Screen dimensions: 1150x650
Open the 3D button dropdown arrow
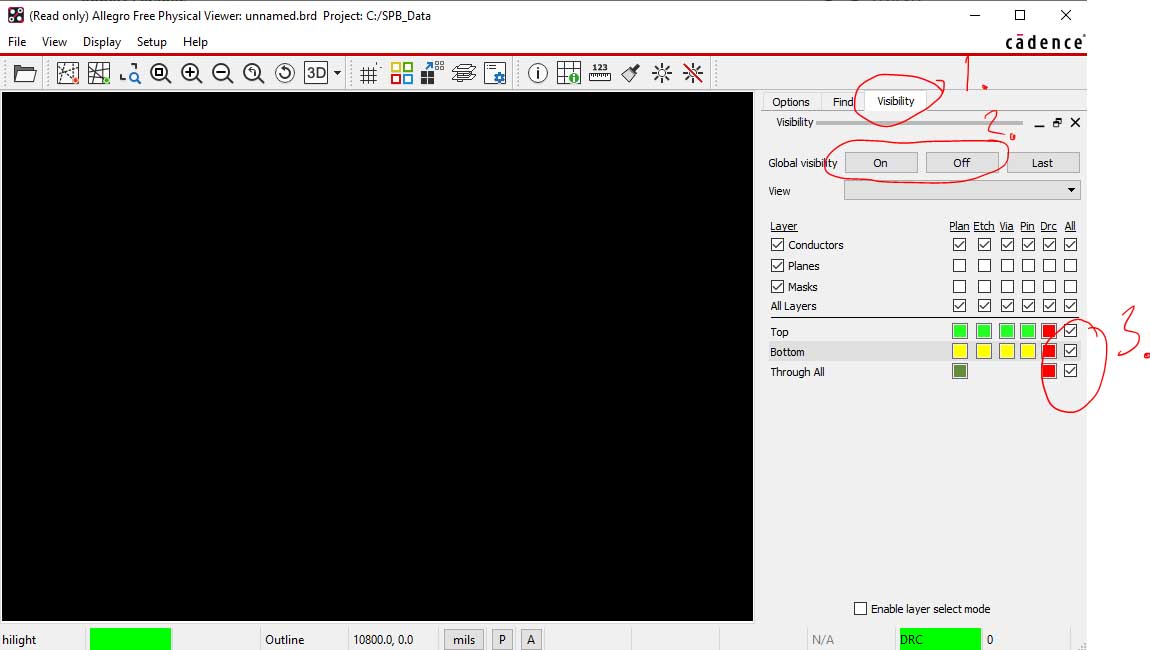(337, 73)
